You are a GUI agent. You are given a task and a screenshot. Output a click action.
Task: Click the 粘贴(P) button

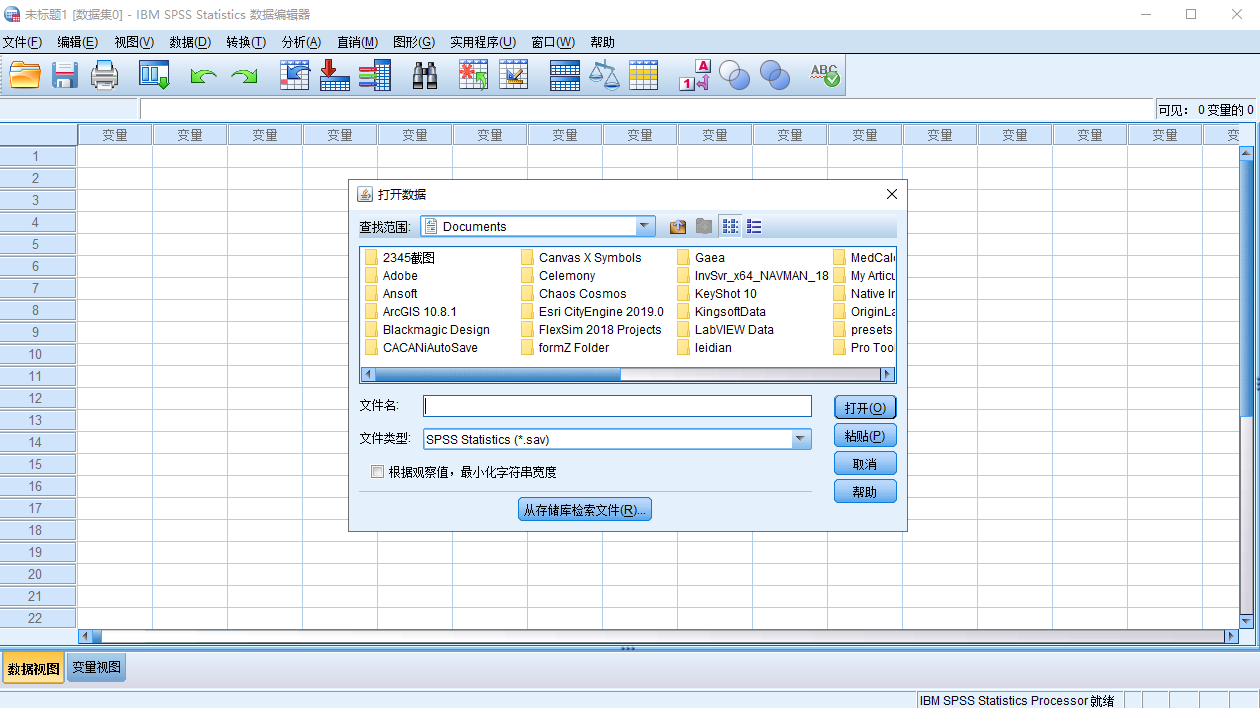pos(865,436)
